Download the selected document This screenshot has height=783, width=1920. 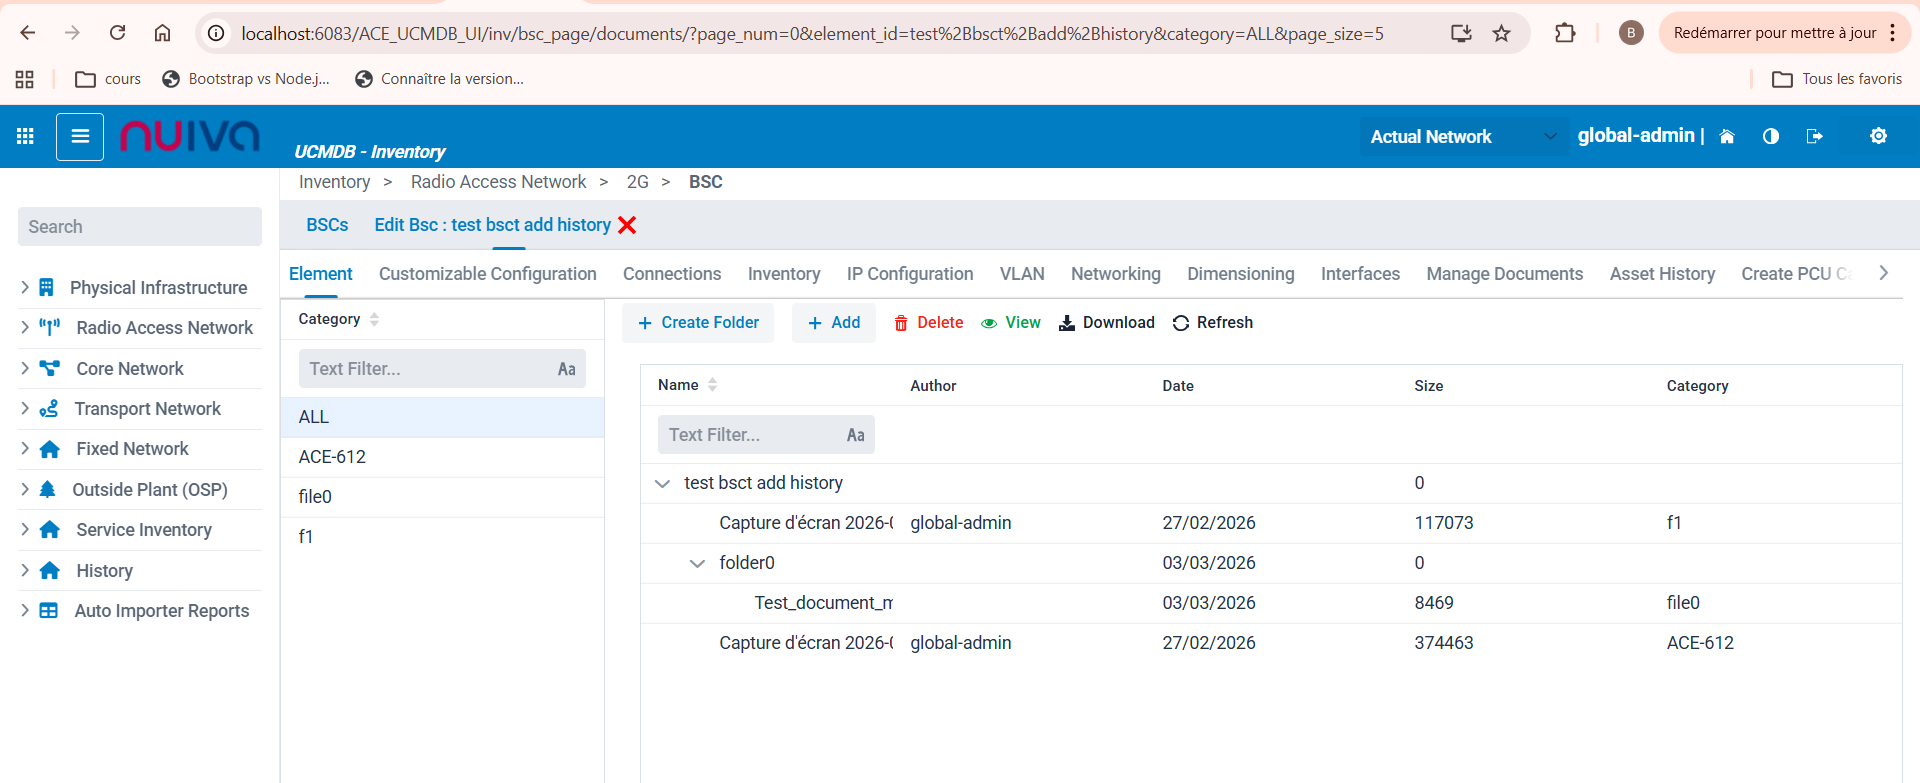point(1106,323)
